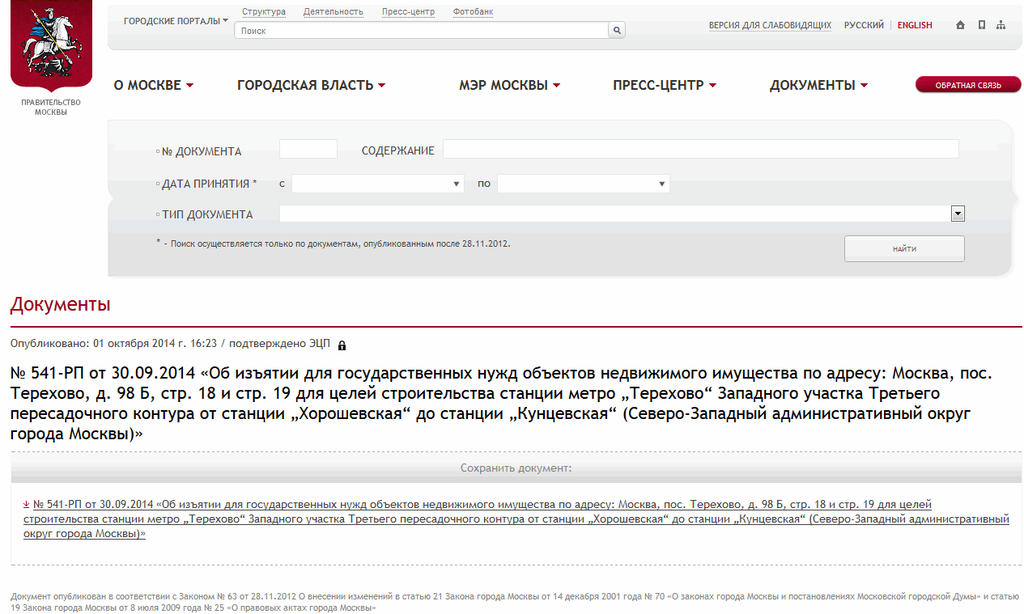
Task: Expand the Пресс-центр main menu
Action: coord(664,86)
